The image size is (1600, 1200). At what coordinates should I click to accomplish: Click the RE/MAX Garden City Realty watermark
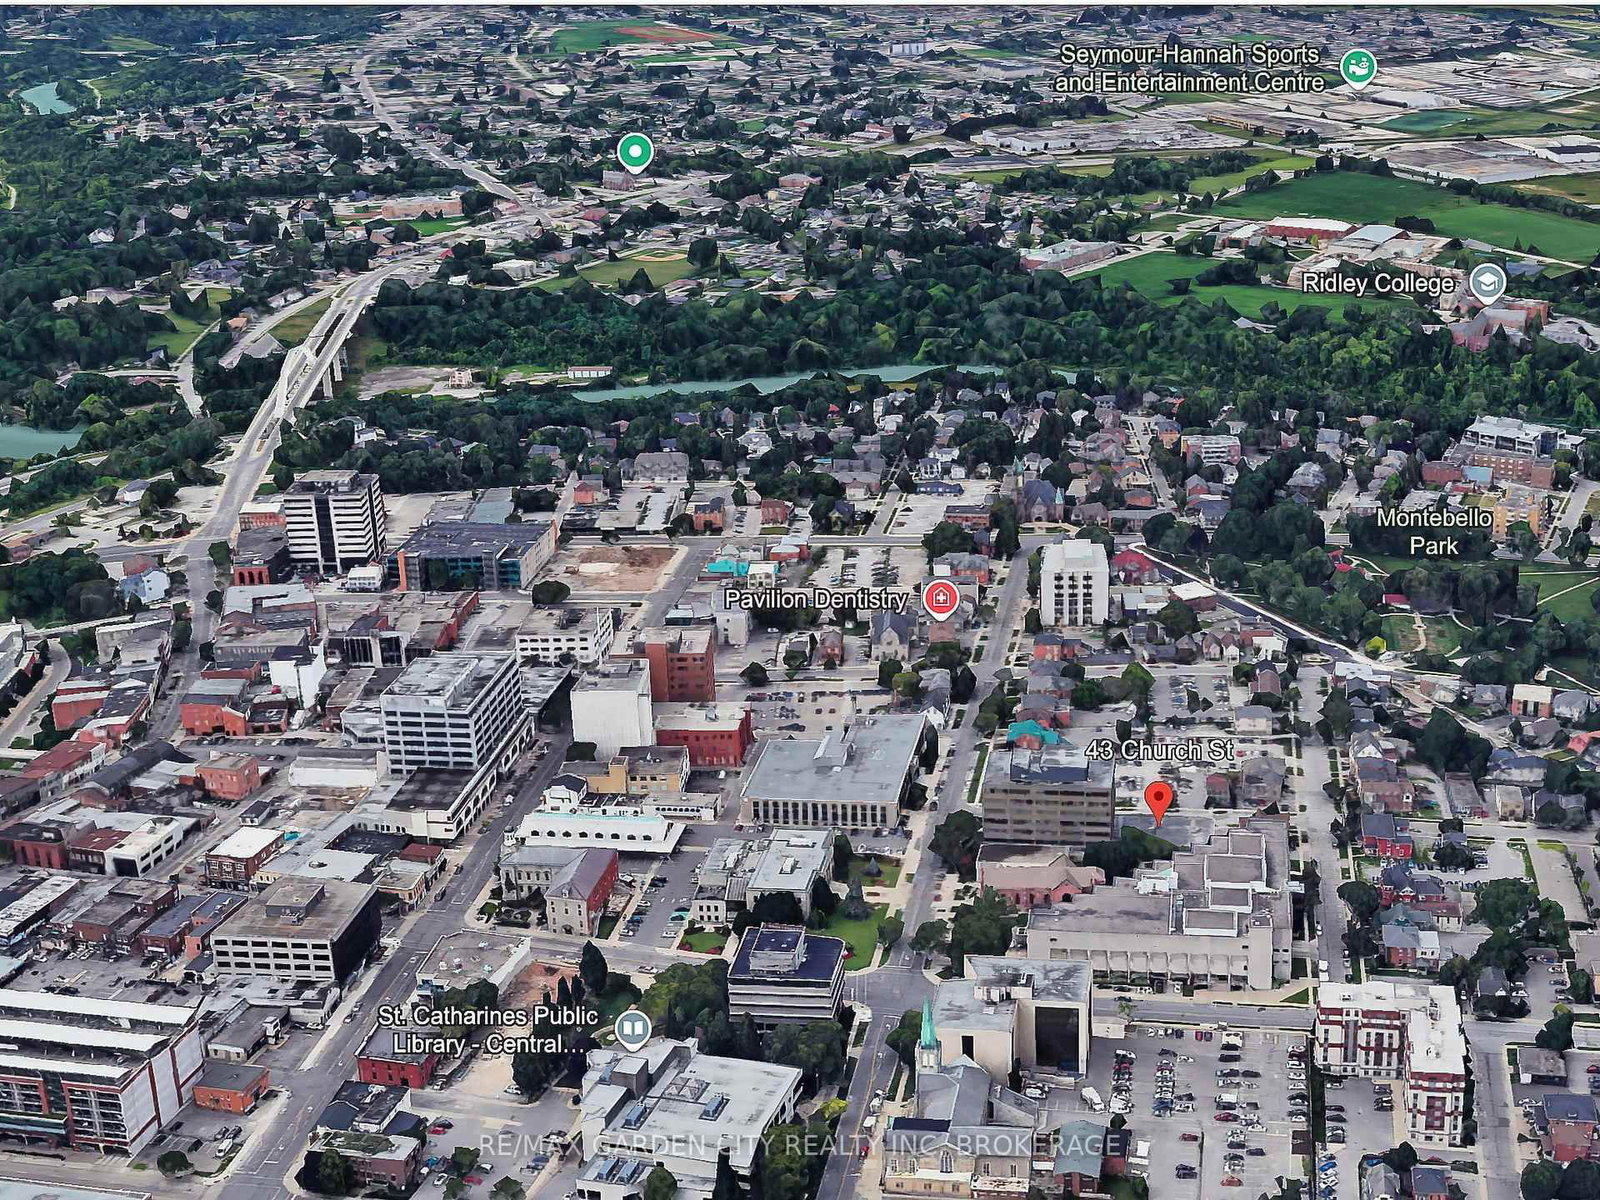(800, 1144)
